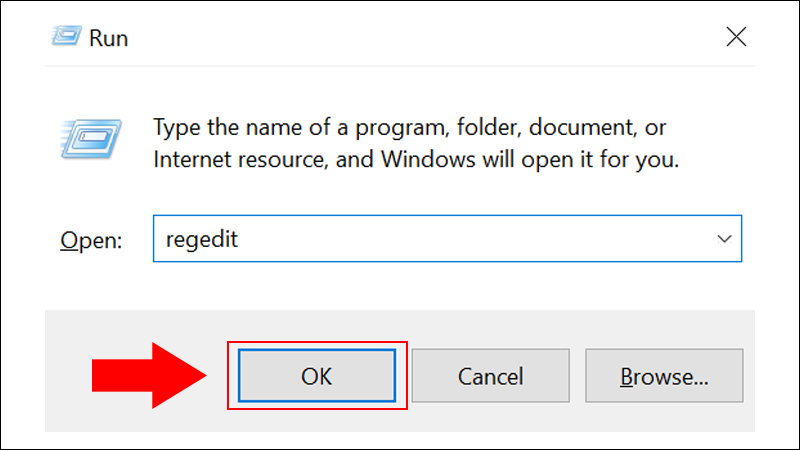Click the large Run program icon

91,138
